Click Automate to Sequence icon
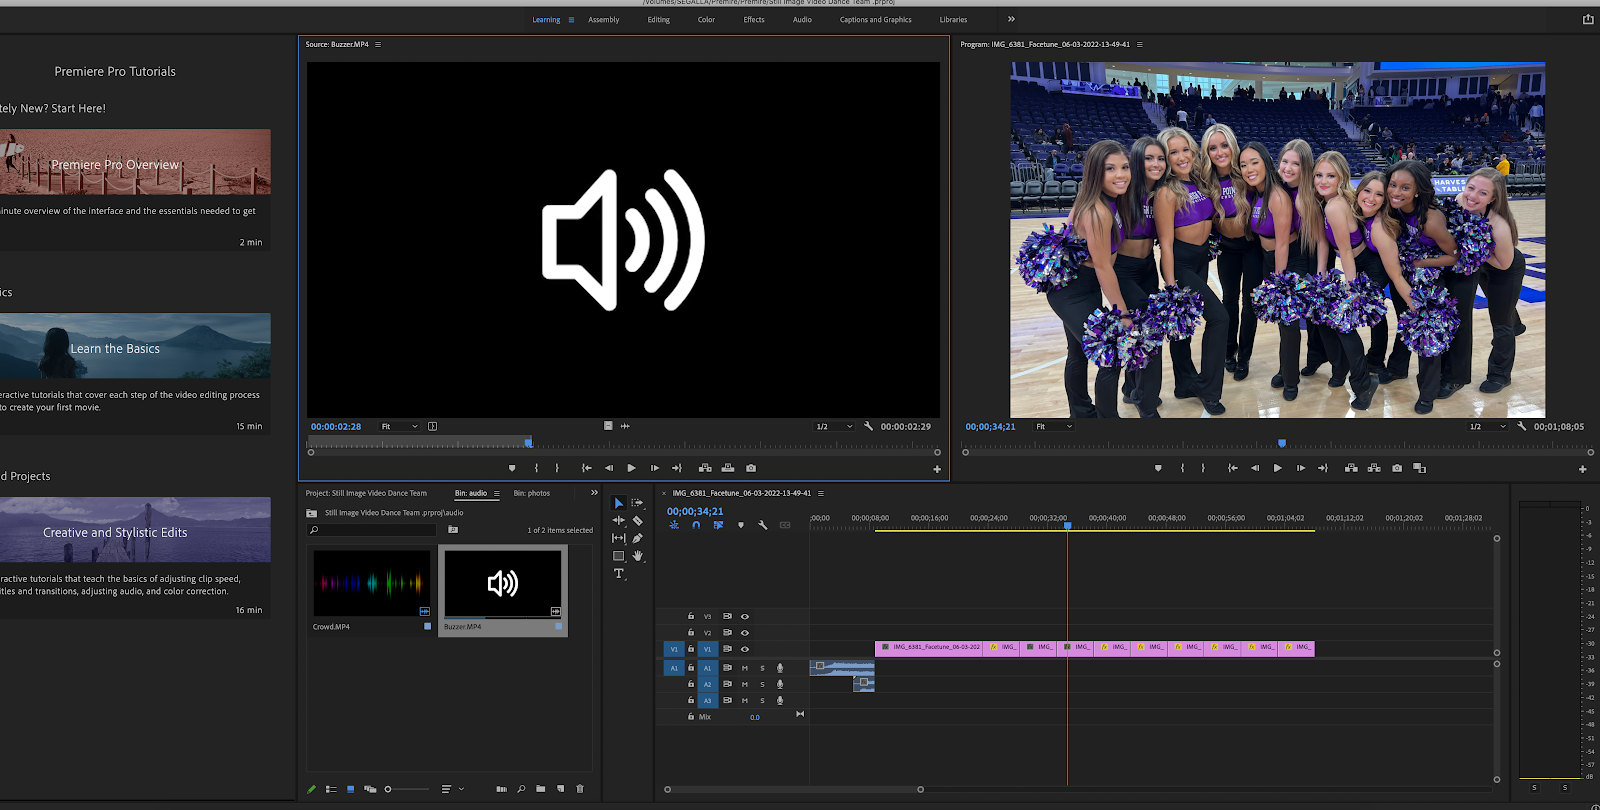The height and width of the screenshot is (810, 1600). 501,789
